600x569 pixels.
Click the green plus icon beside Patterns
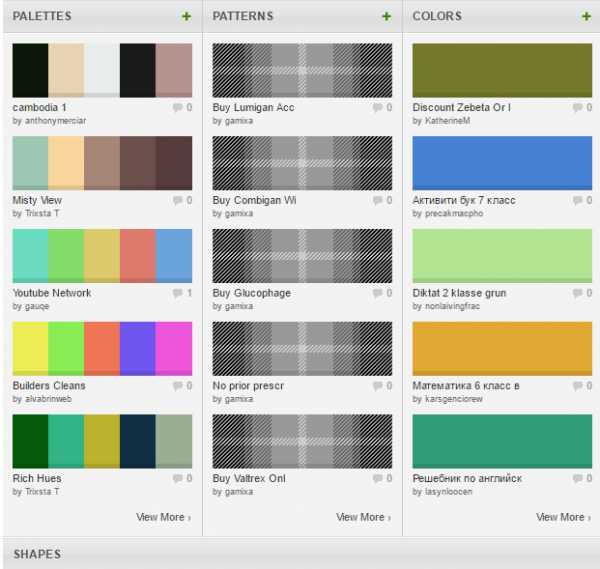[x=386, y=17]
